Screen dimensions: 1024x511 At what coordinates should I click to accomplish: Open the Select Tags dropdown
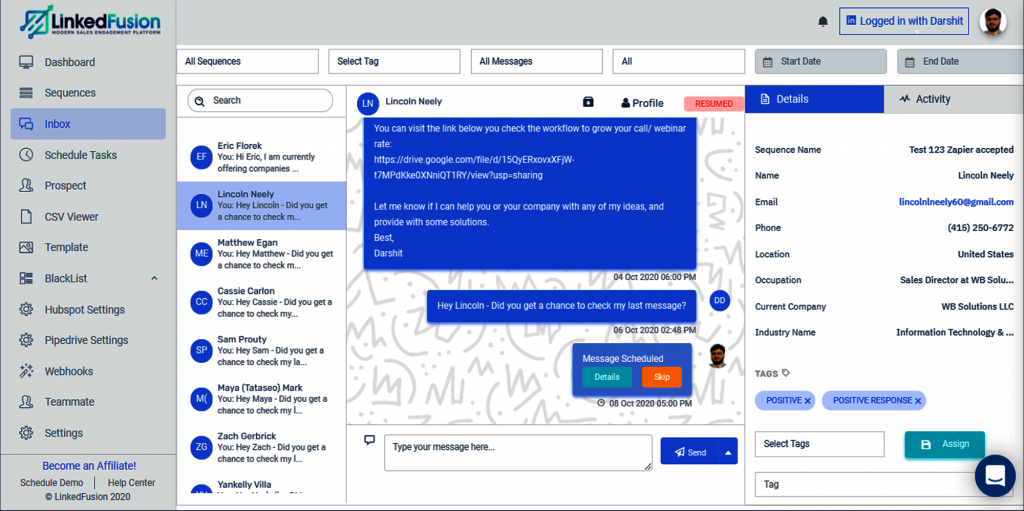click(820, 444)
